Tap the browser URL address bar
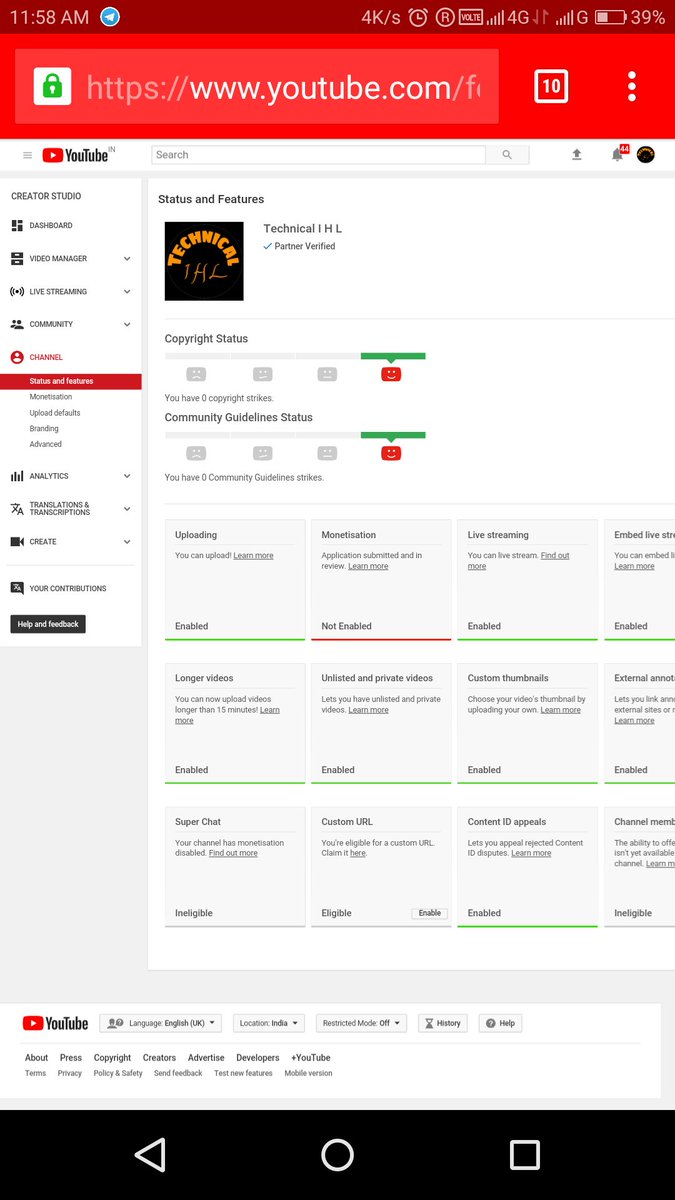675x1200 pixels. tap(257, 86)
